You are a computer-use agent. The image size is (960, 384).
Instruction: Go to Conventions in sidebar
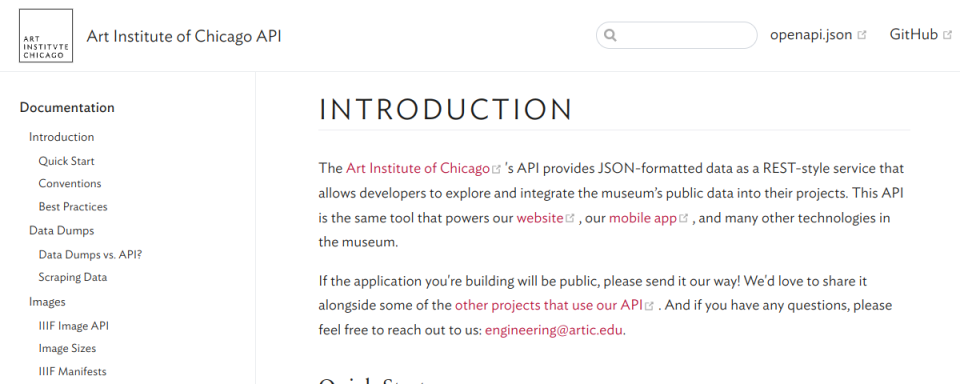pos(70,184)
